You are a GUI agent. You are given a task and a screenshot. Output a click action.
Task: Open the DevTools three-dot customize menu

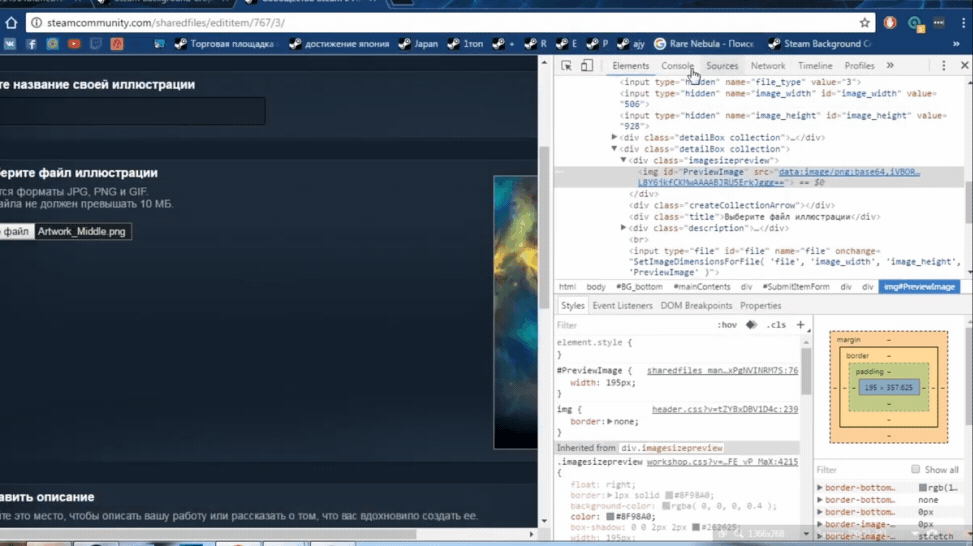tap(944, 66)
